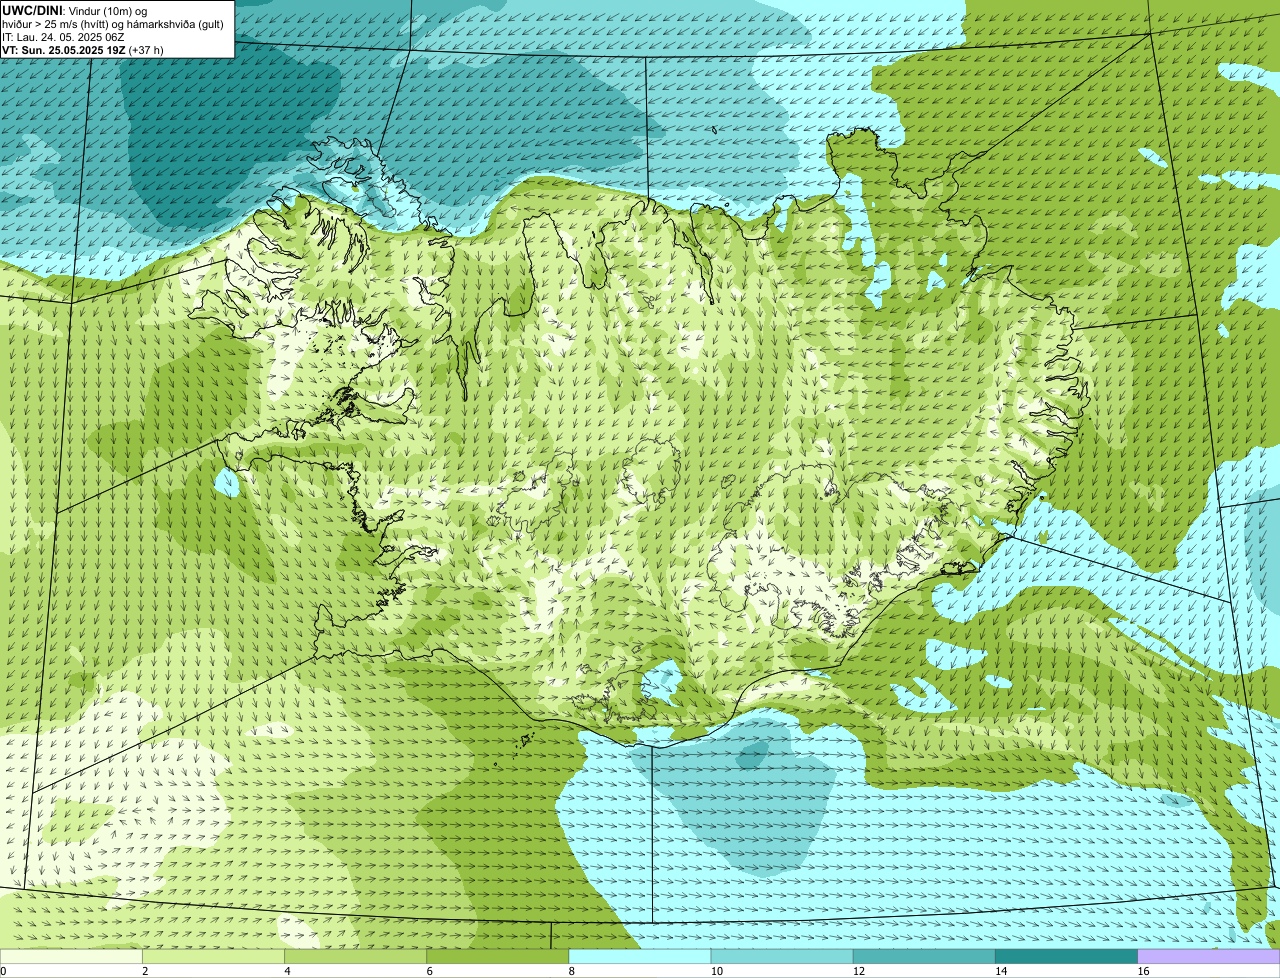
Task: Select the 6–8 m/s olive green legend swatch
Action: click(x=497, y=956)
